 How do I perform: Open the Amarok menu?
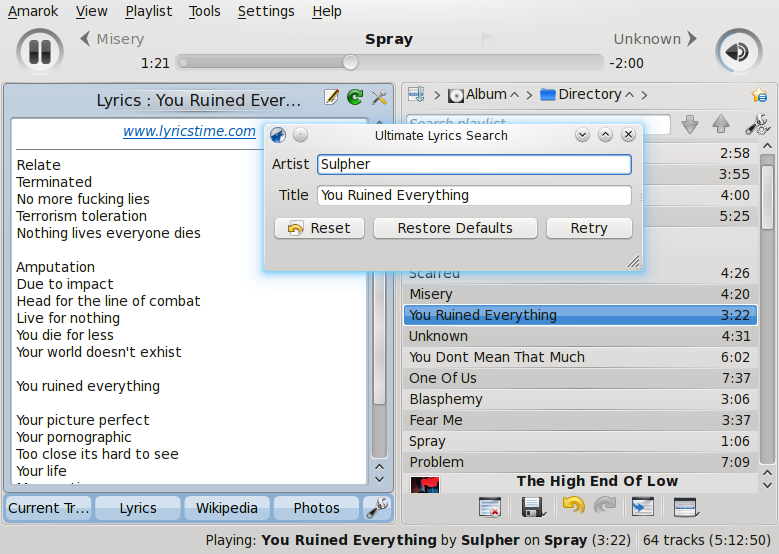click(x=33, y=11)
